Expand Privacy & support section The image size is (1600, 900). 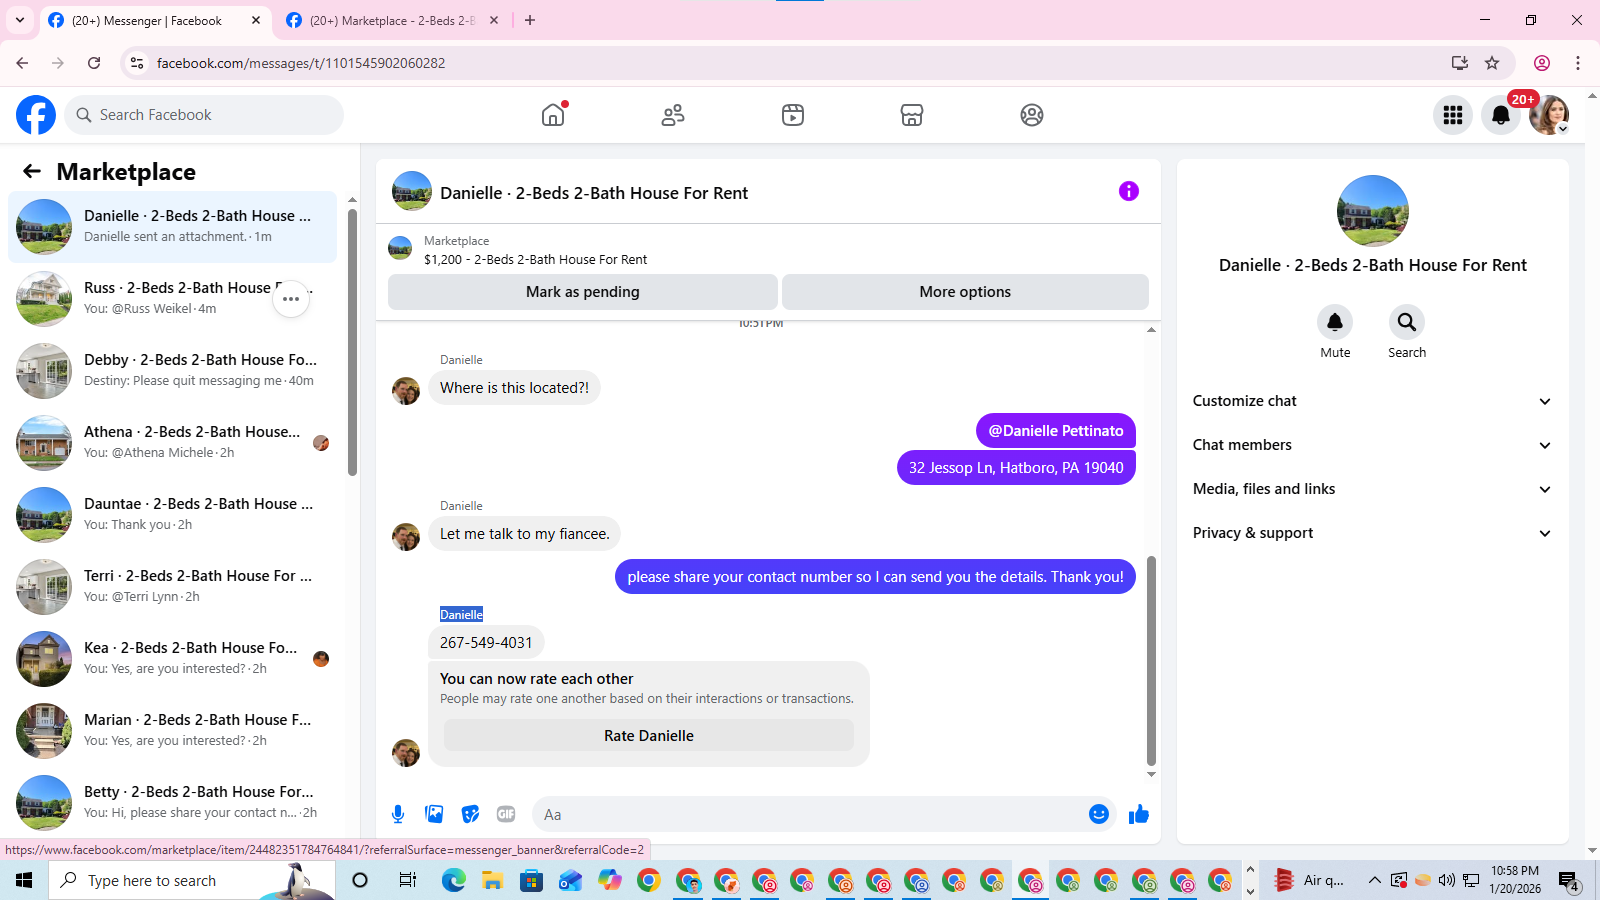[1372, 533]
